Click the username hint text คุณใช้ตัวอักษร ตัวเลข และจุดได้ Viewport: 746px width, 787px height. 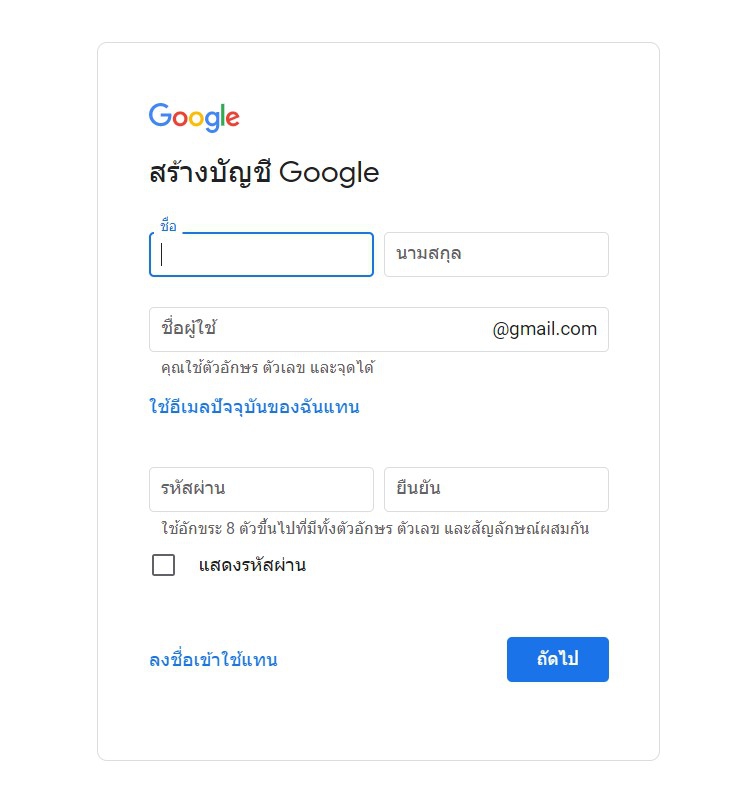click(267, 368)
